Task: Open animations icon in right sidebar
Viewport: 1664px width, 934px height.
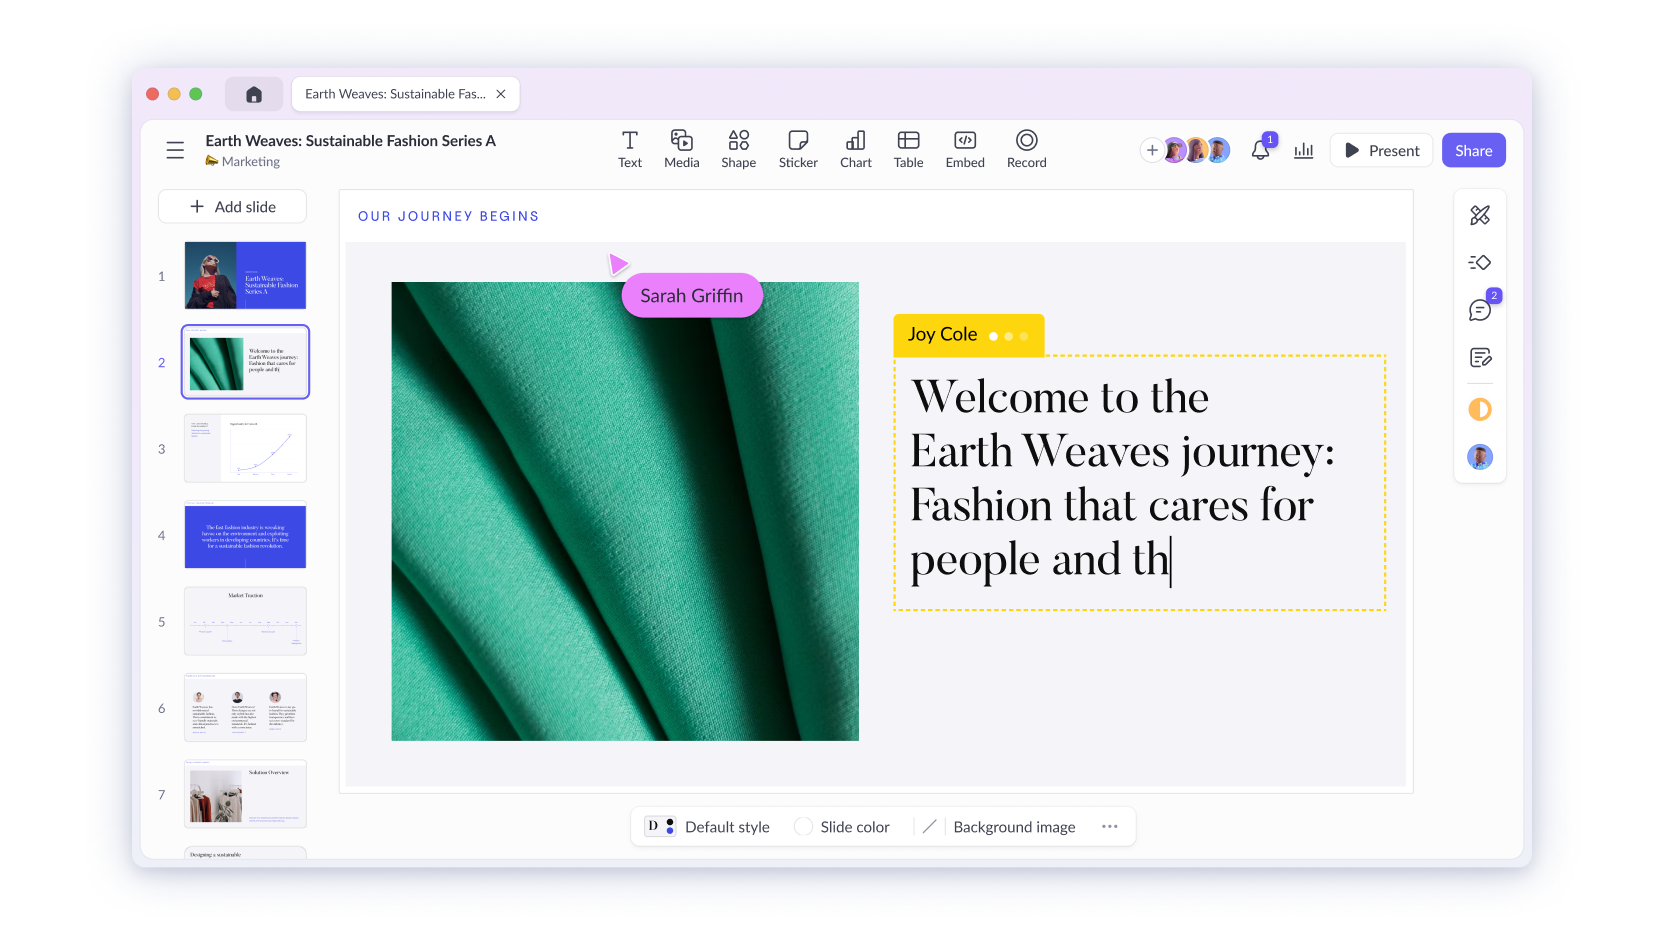Action: point(1480,262)
